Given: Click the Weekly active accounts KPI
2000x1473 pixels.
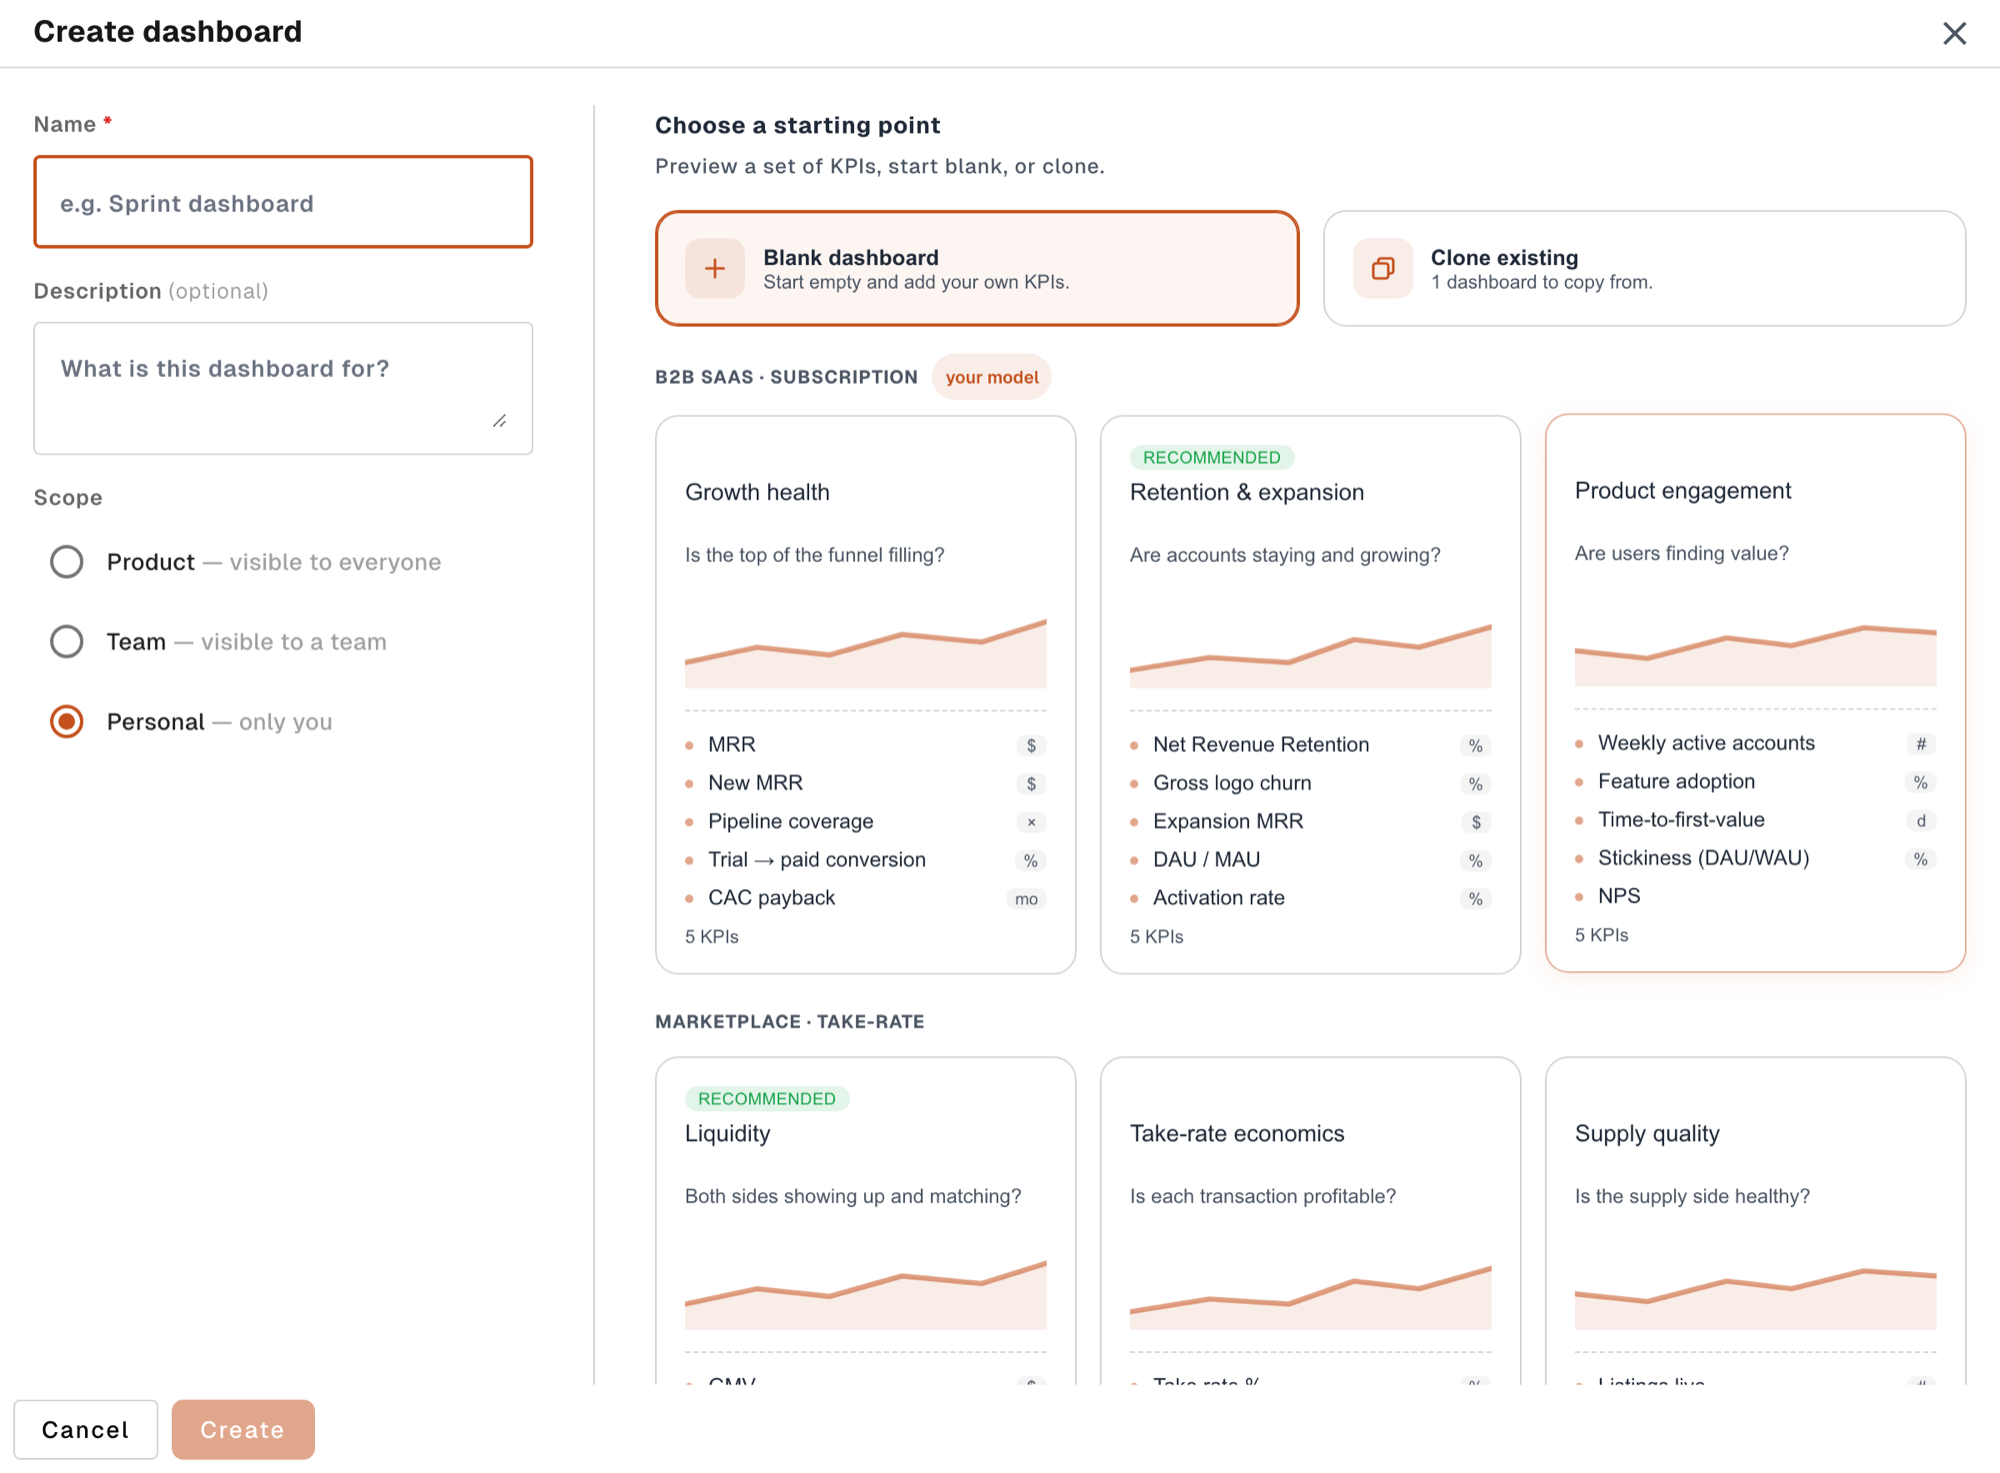Looking at the screenshot, I should (1755, 743).
